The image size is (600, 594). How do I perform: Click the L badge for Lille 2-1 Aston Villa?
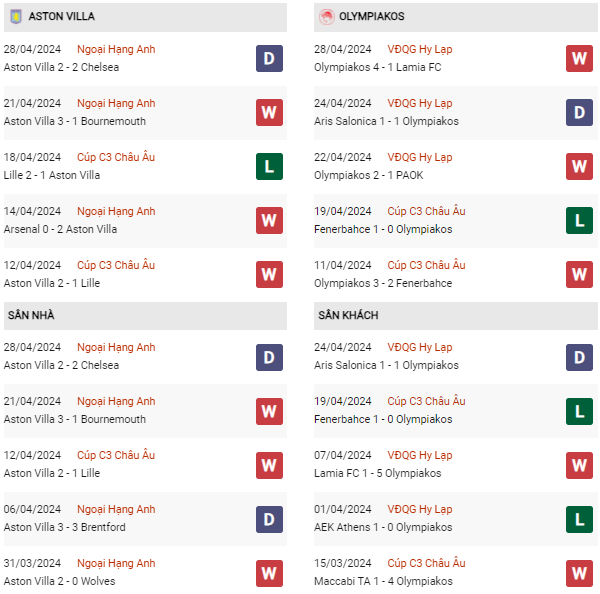click(x=269, y=166)
